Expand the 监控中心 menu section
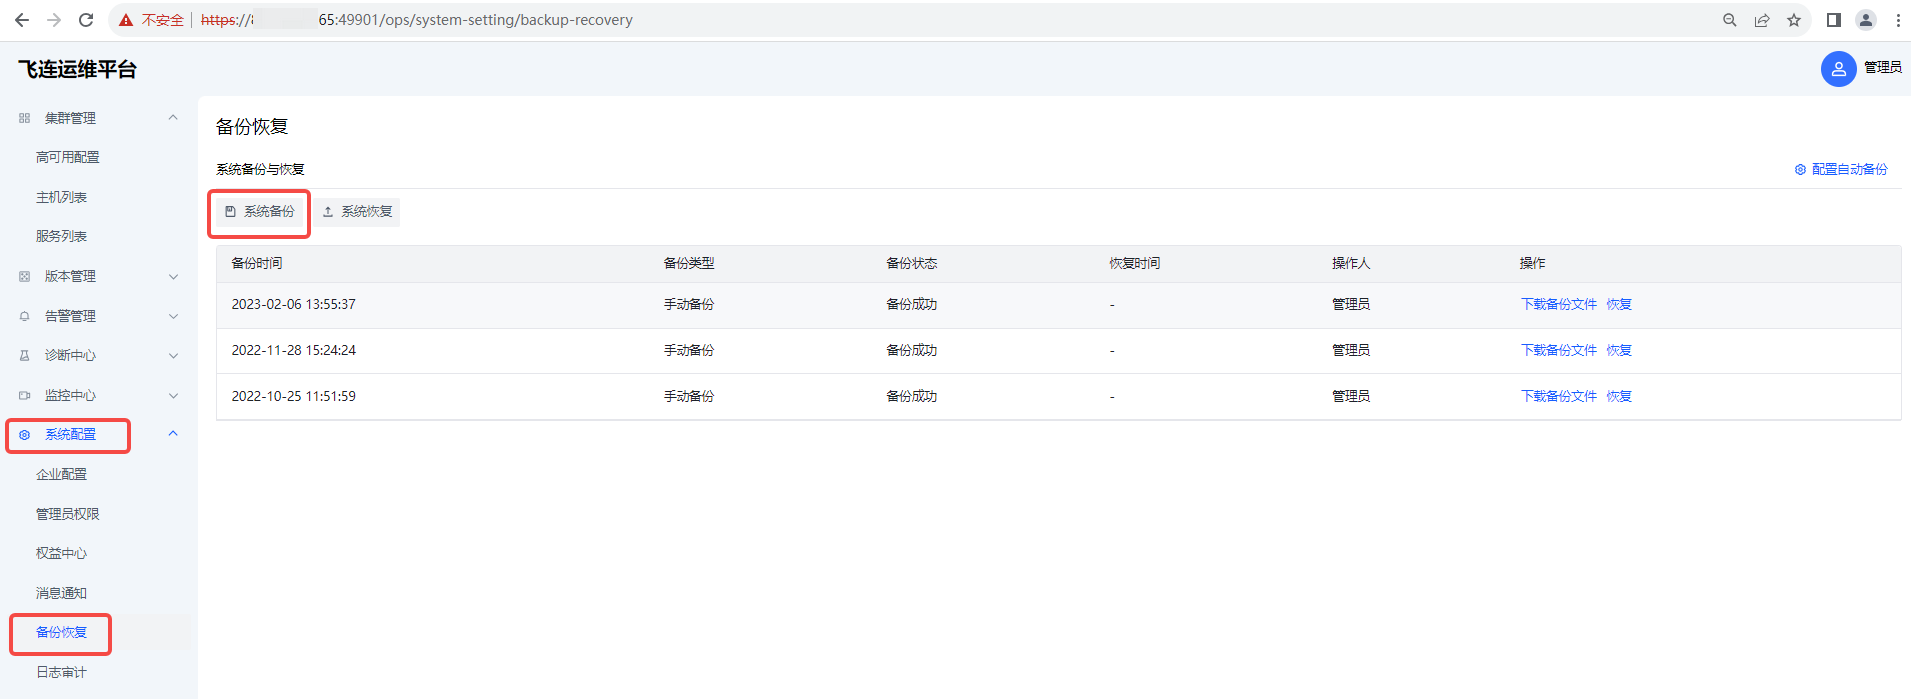The image size is (1911, 699). pyautogui.click(x=173, y=396)
